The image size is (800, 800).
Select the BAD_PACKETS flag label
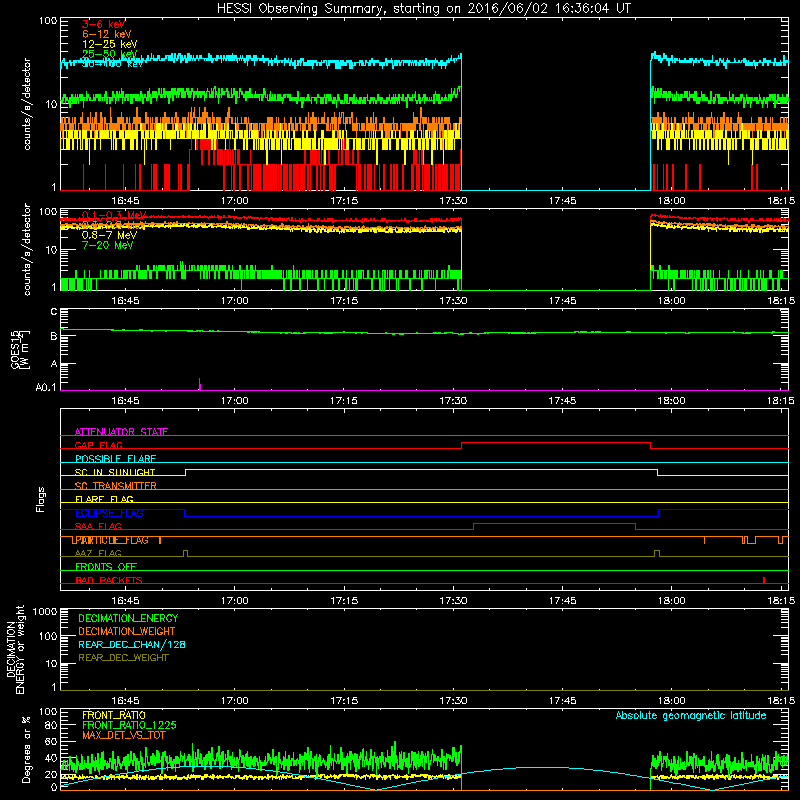pos(109,580)
